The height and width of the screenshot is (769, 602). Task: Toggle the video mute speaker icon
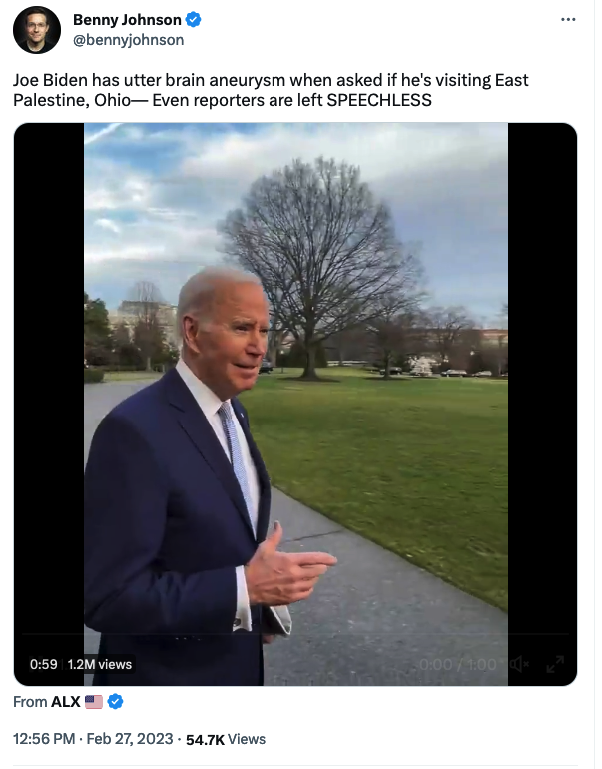[519, 665]
